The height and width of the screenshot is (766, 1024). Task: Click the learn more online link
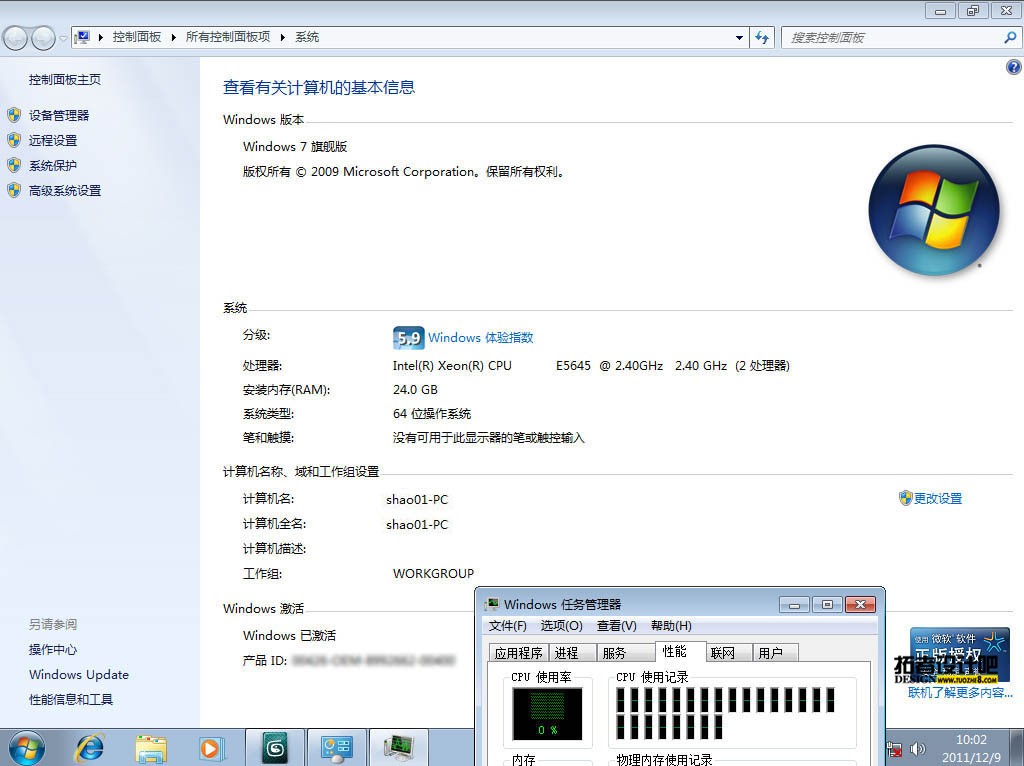[x=960, y=692]
